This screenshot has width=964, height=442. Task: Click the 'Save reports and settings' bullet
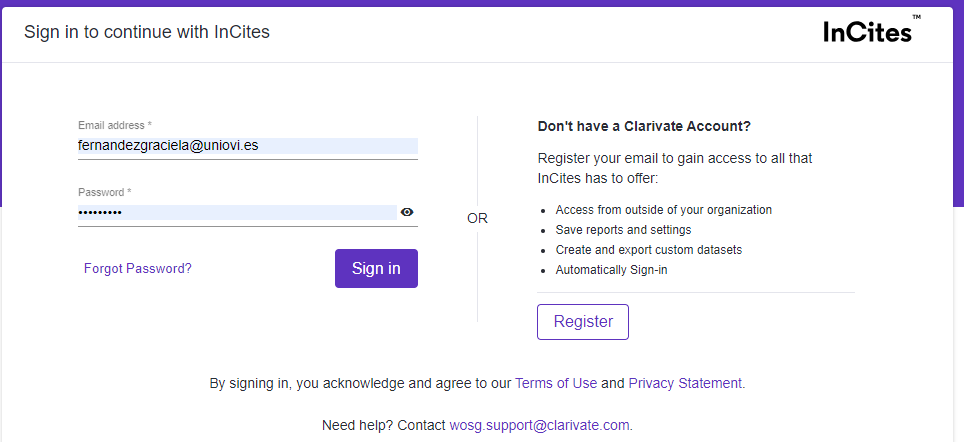click(x=623, y=230)
